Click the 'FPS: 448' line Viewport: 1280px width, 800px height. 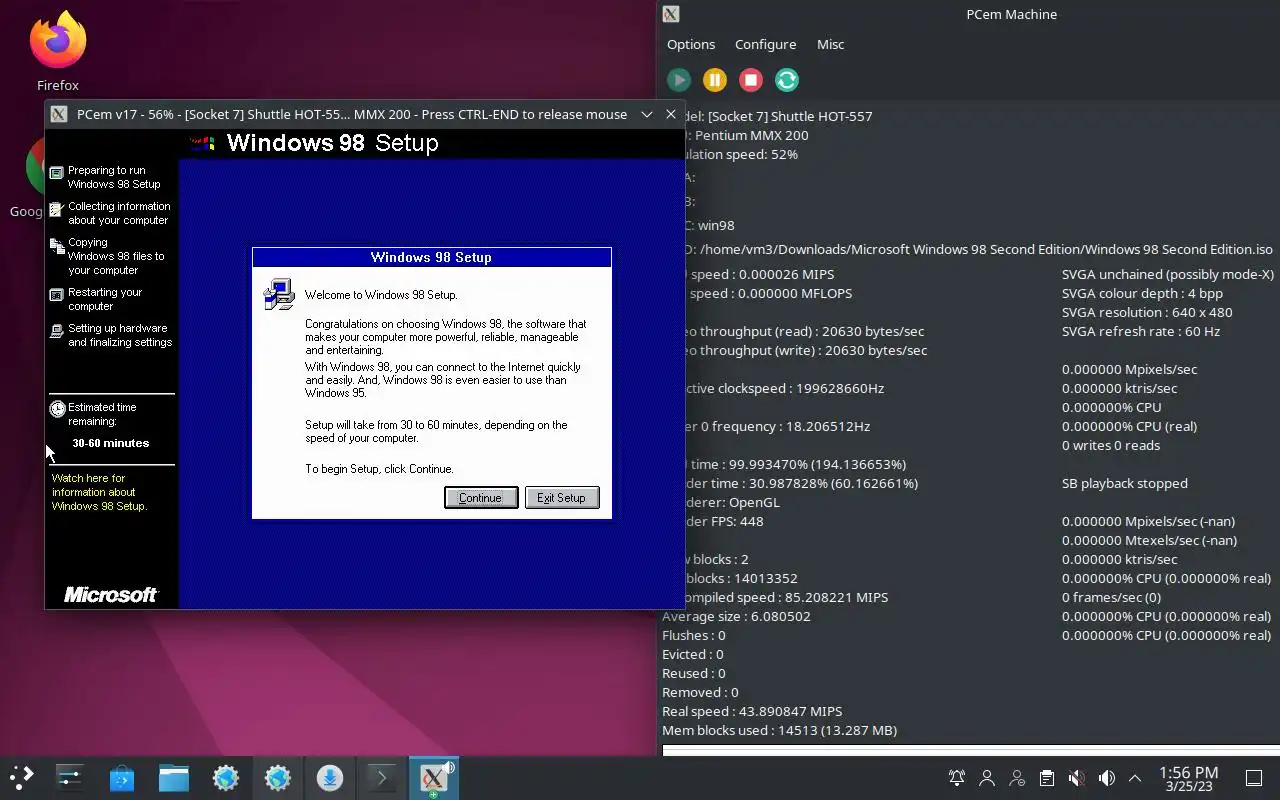726,521
